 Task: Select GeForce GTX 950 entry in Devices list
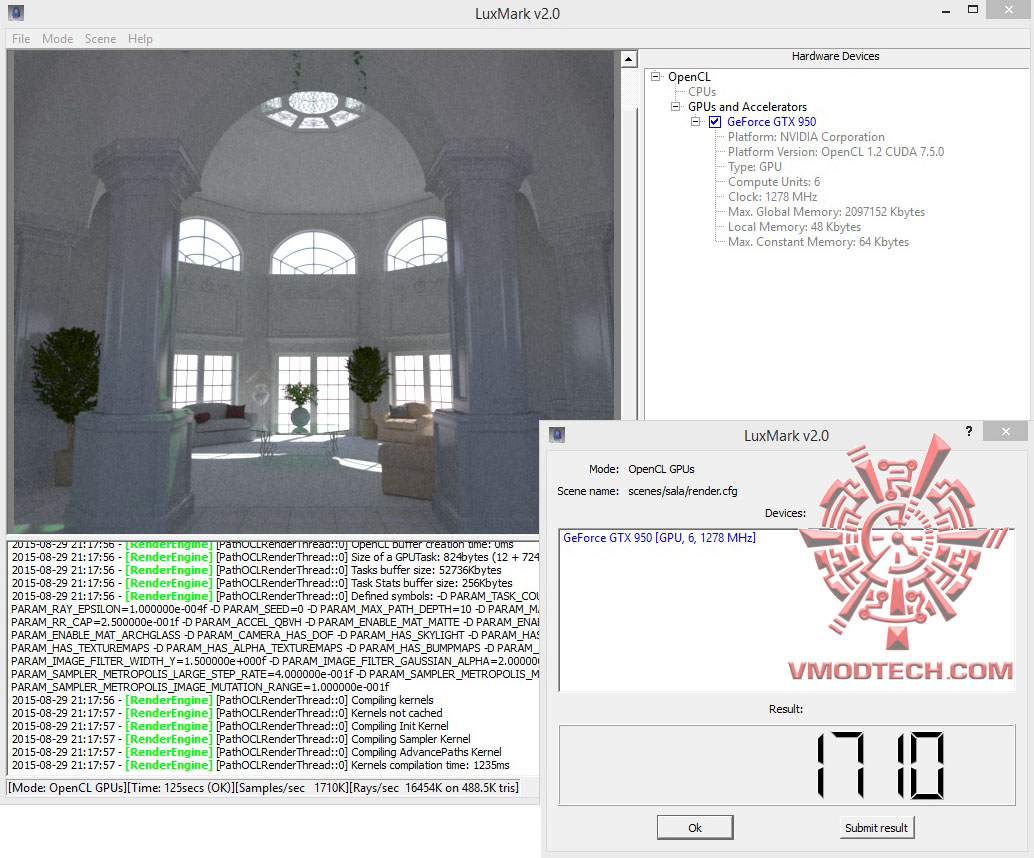point(659,538)
